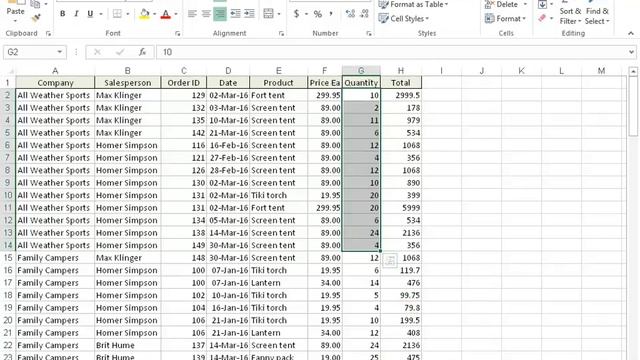Open Find & Select menu
Image resolution: width=640 pixels, height=360 pixels.
[x=597, y=16]
